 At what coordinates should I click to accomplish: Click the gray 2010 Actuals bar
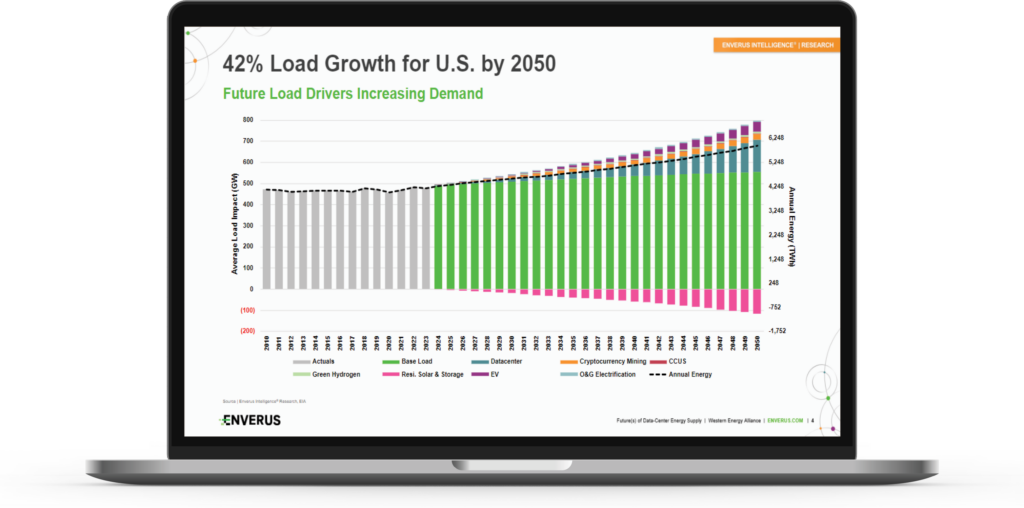tap(267, 239)
